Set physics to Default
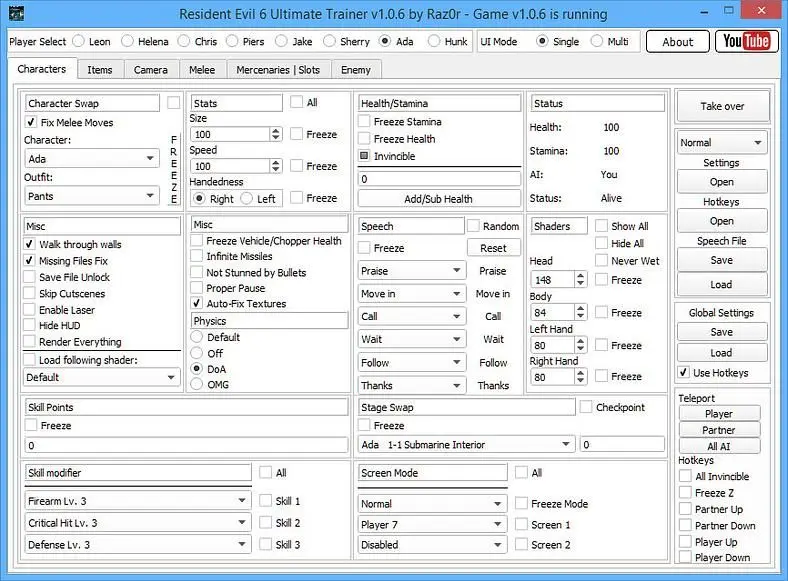The image size is (788, 581). click(196, 337)
